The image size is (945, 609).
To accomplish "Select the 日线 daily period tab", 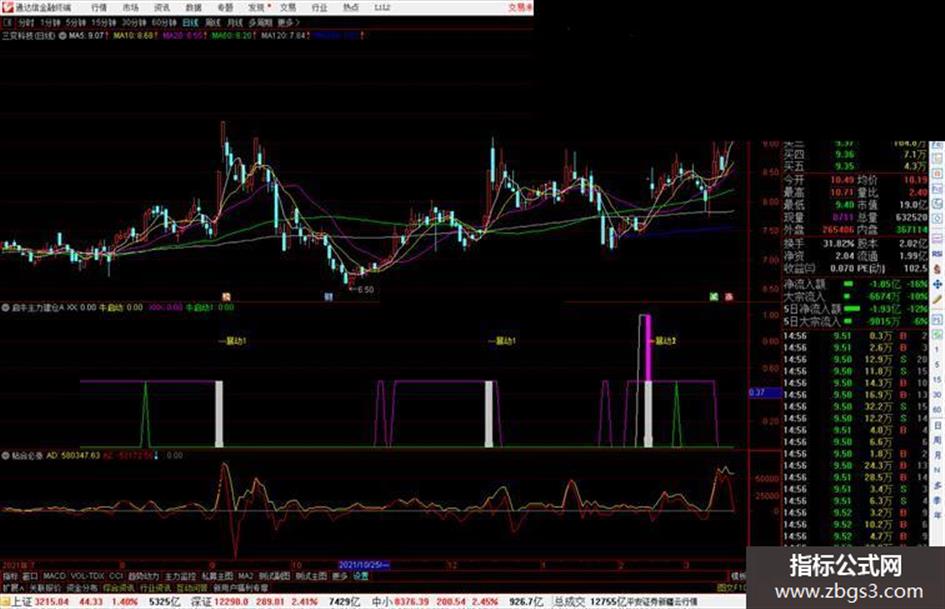I will coord(190,23).
